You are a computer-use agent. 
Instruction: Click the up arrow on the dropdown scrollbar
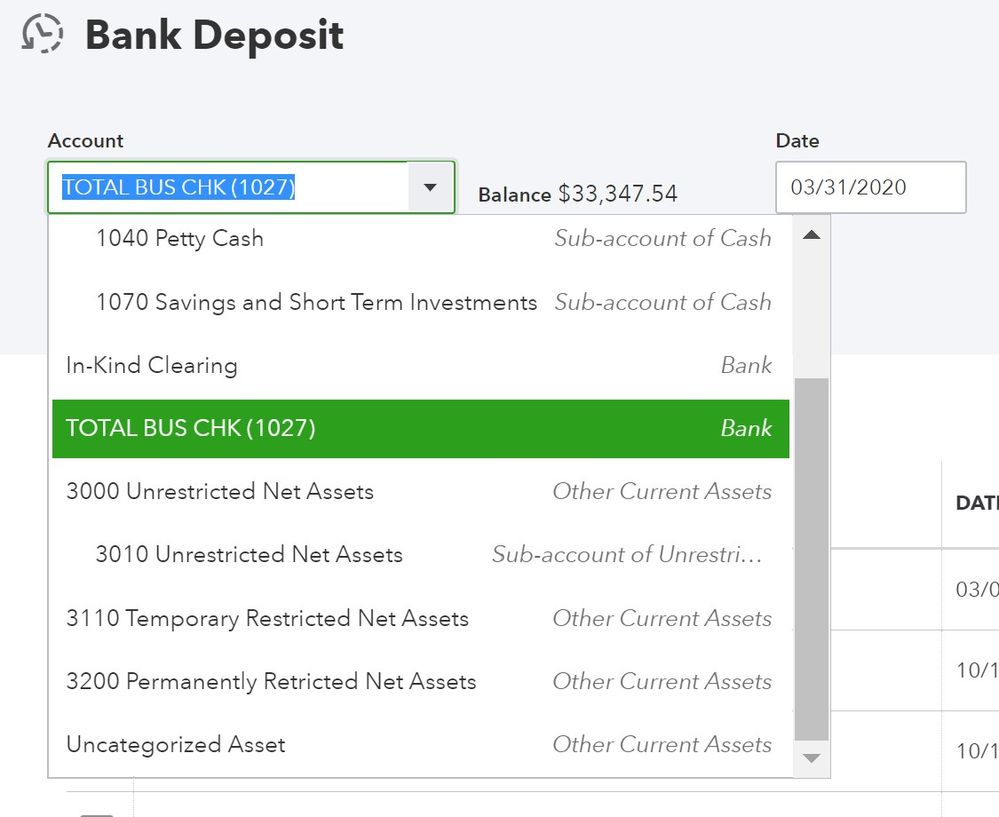811,234
